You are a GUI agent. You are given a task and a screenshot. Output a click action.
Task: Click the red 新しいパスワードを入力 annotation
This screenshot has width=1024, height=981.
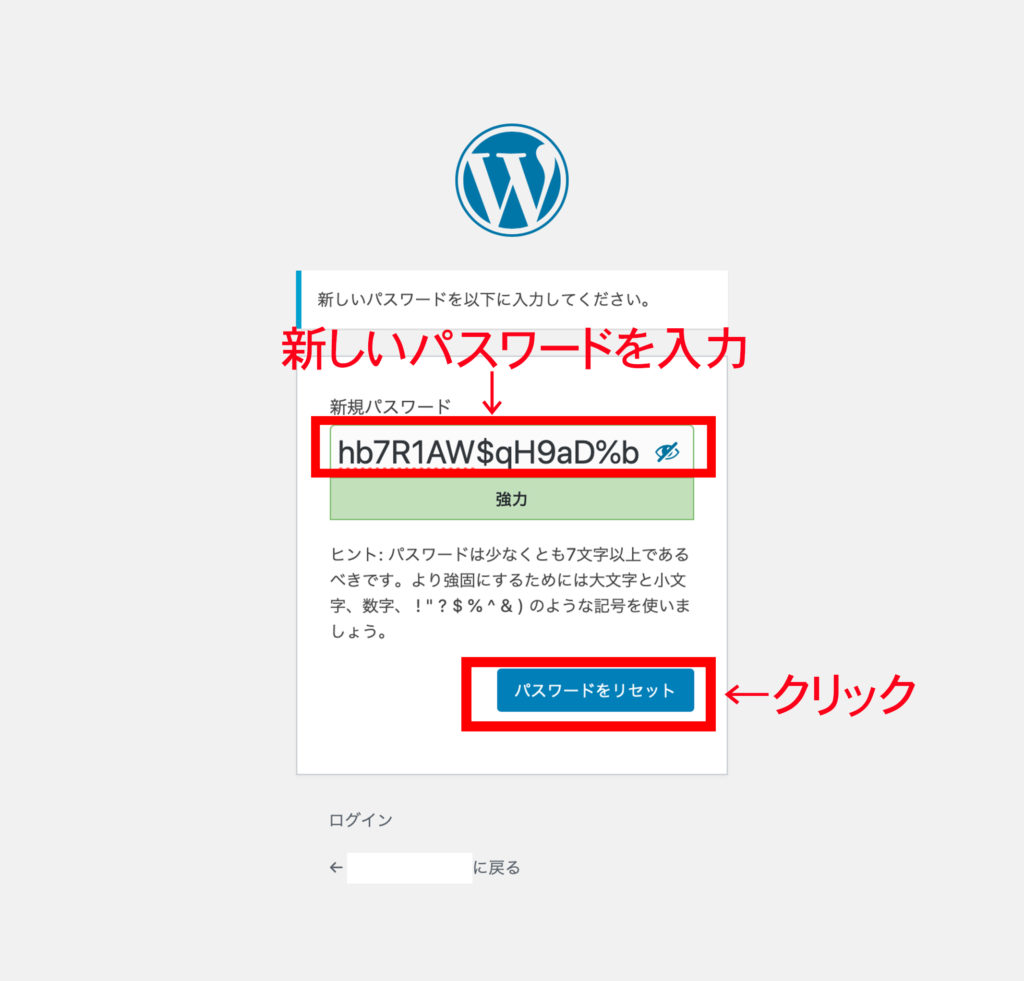point(514,349)
